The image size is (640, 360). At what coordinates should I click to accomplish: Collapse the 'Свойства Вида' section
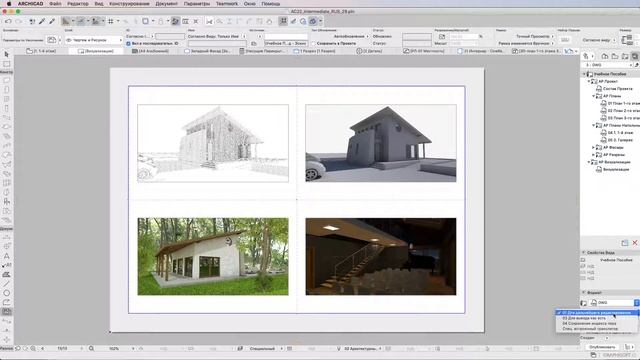tap(584, 253)
